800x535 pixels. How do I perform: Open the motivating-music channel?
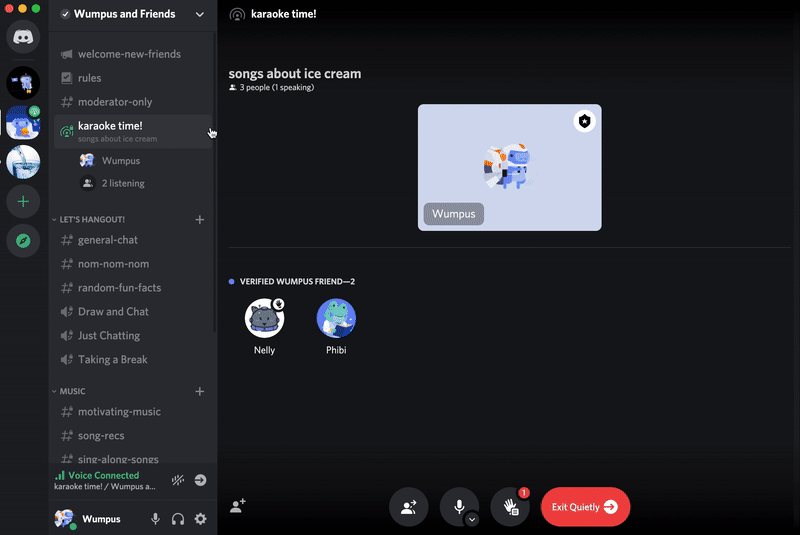(x=133, y=412)
